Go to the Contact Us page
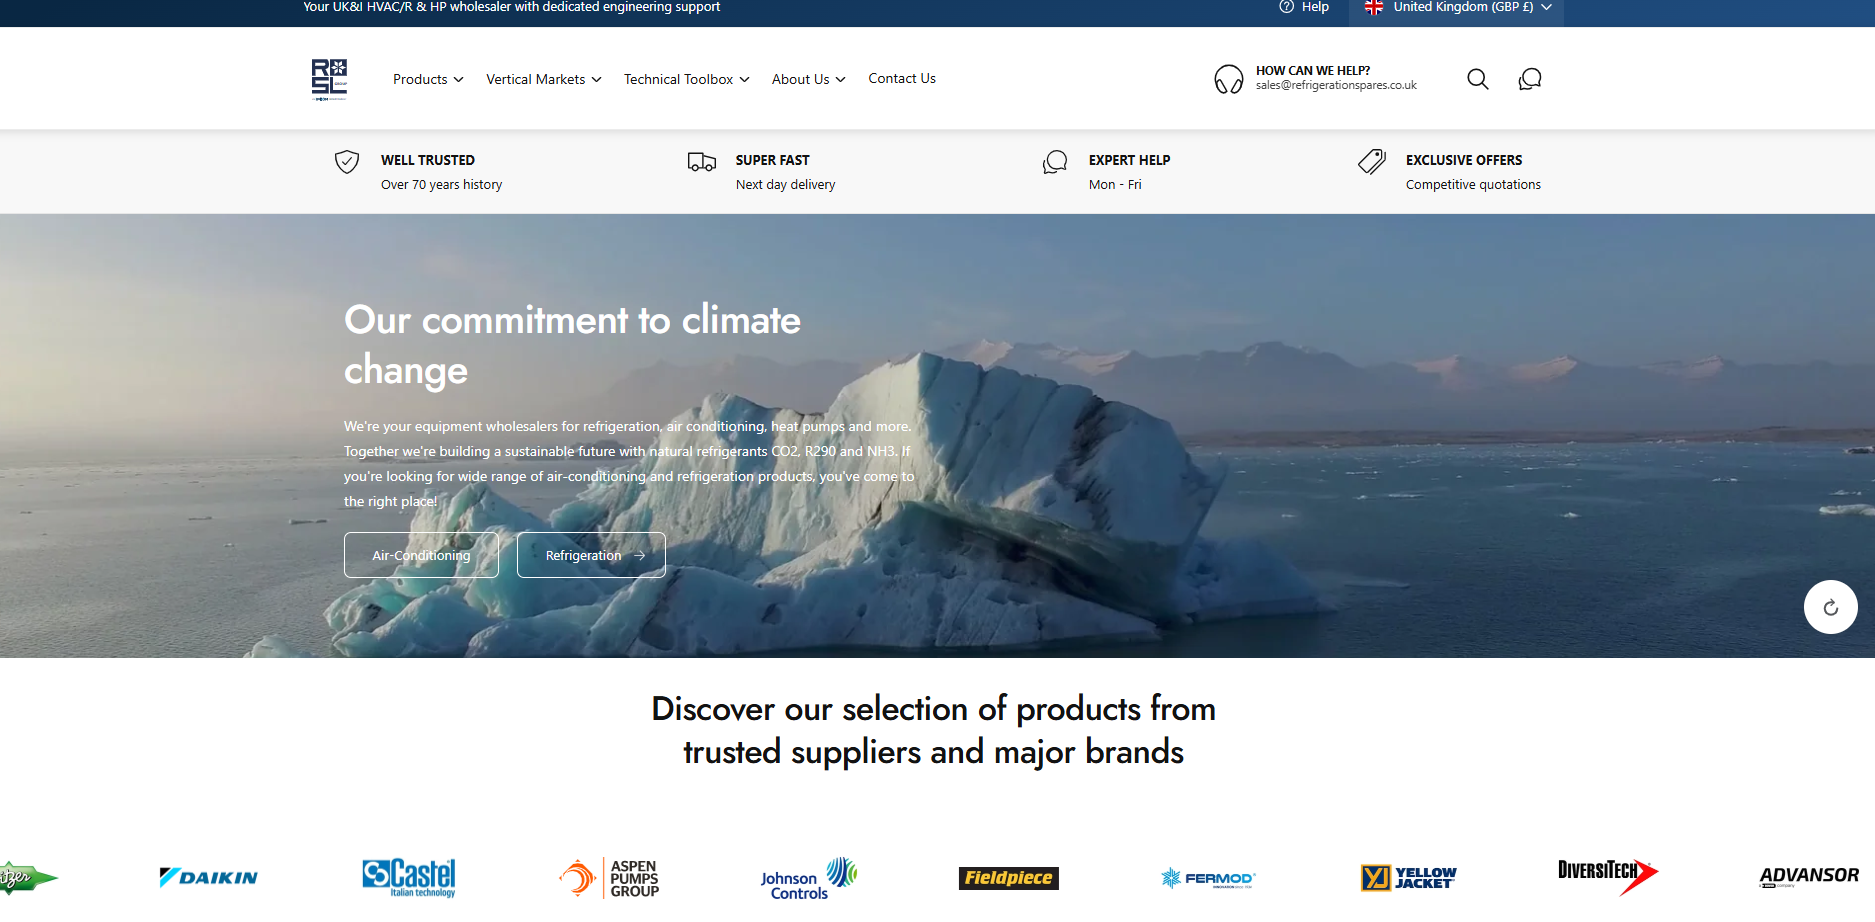1875x922 pixels. click(902, 78)
